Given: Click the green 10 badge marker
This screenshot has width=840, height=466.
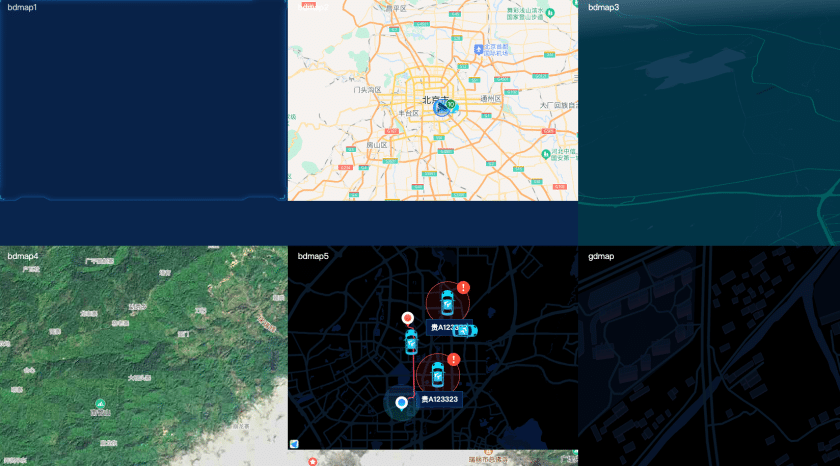Looking at the screenshot, I should click(x=451, y=104).
